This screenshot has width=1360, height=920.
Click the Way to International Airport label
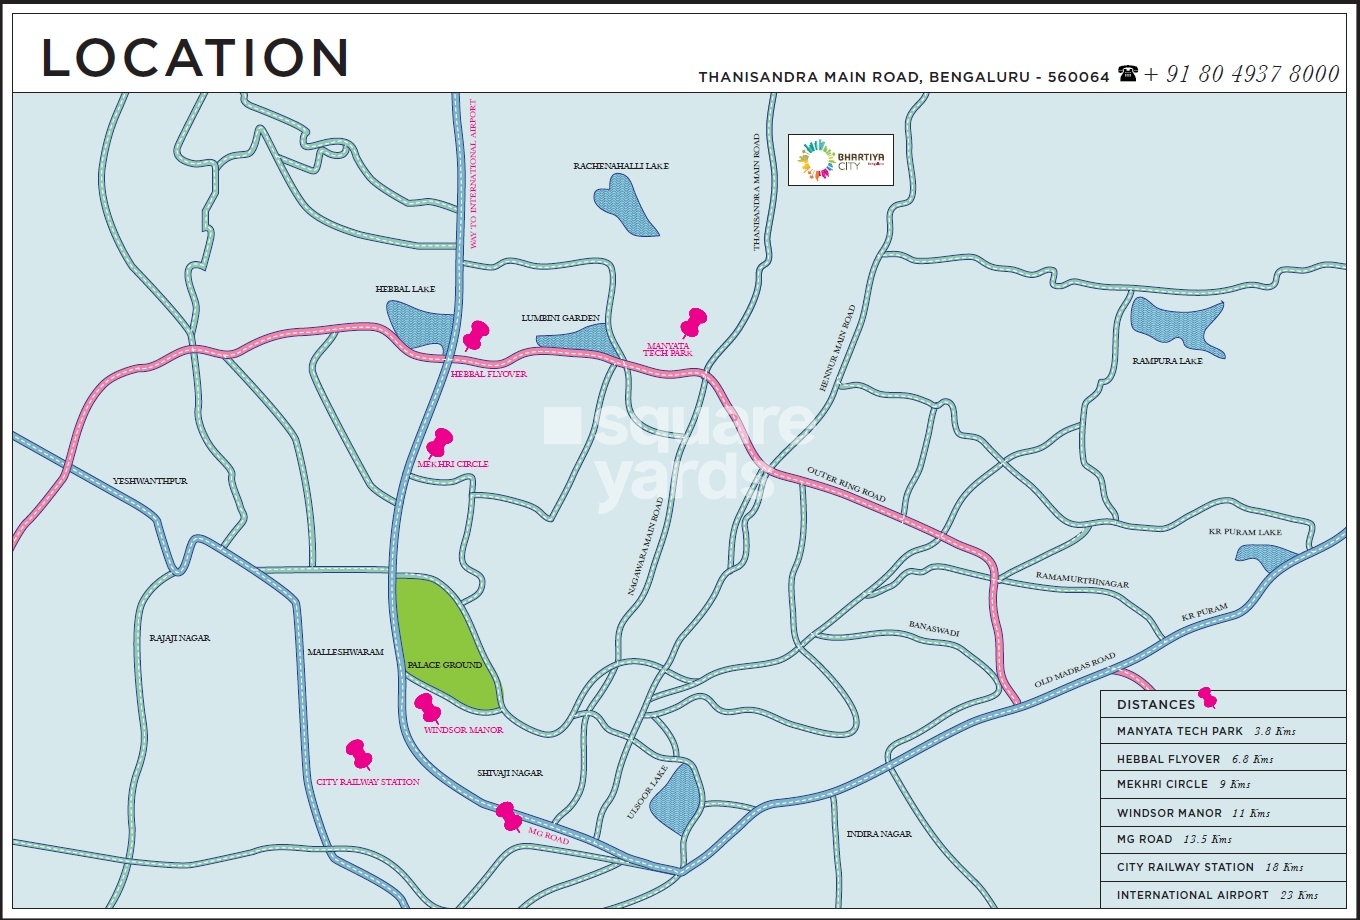pyautogui.click(x=474, y=173)
